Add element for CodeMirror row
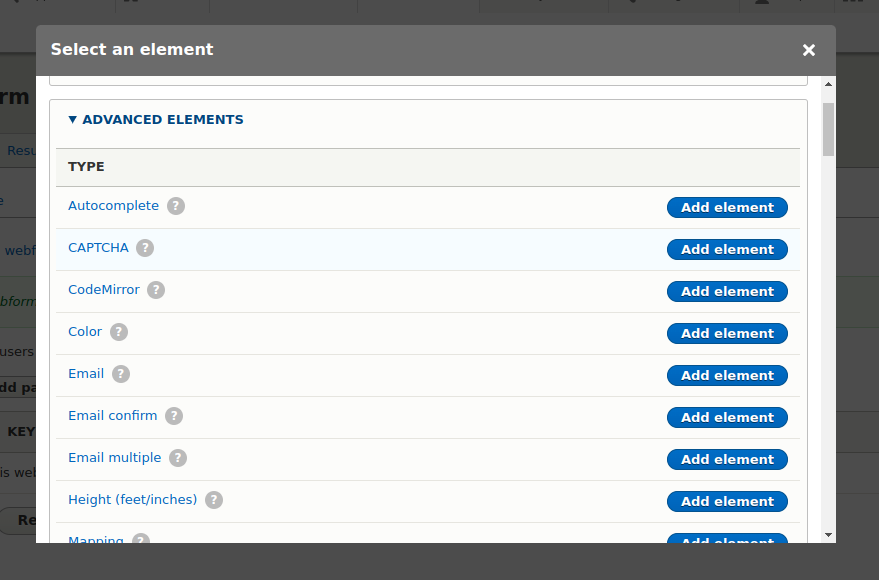The height and width of the screenshot is (580, 879). [727, 291]
